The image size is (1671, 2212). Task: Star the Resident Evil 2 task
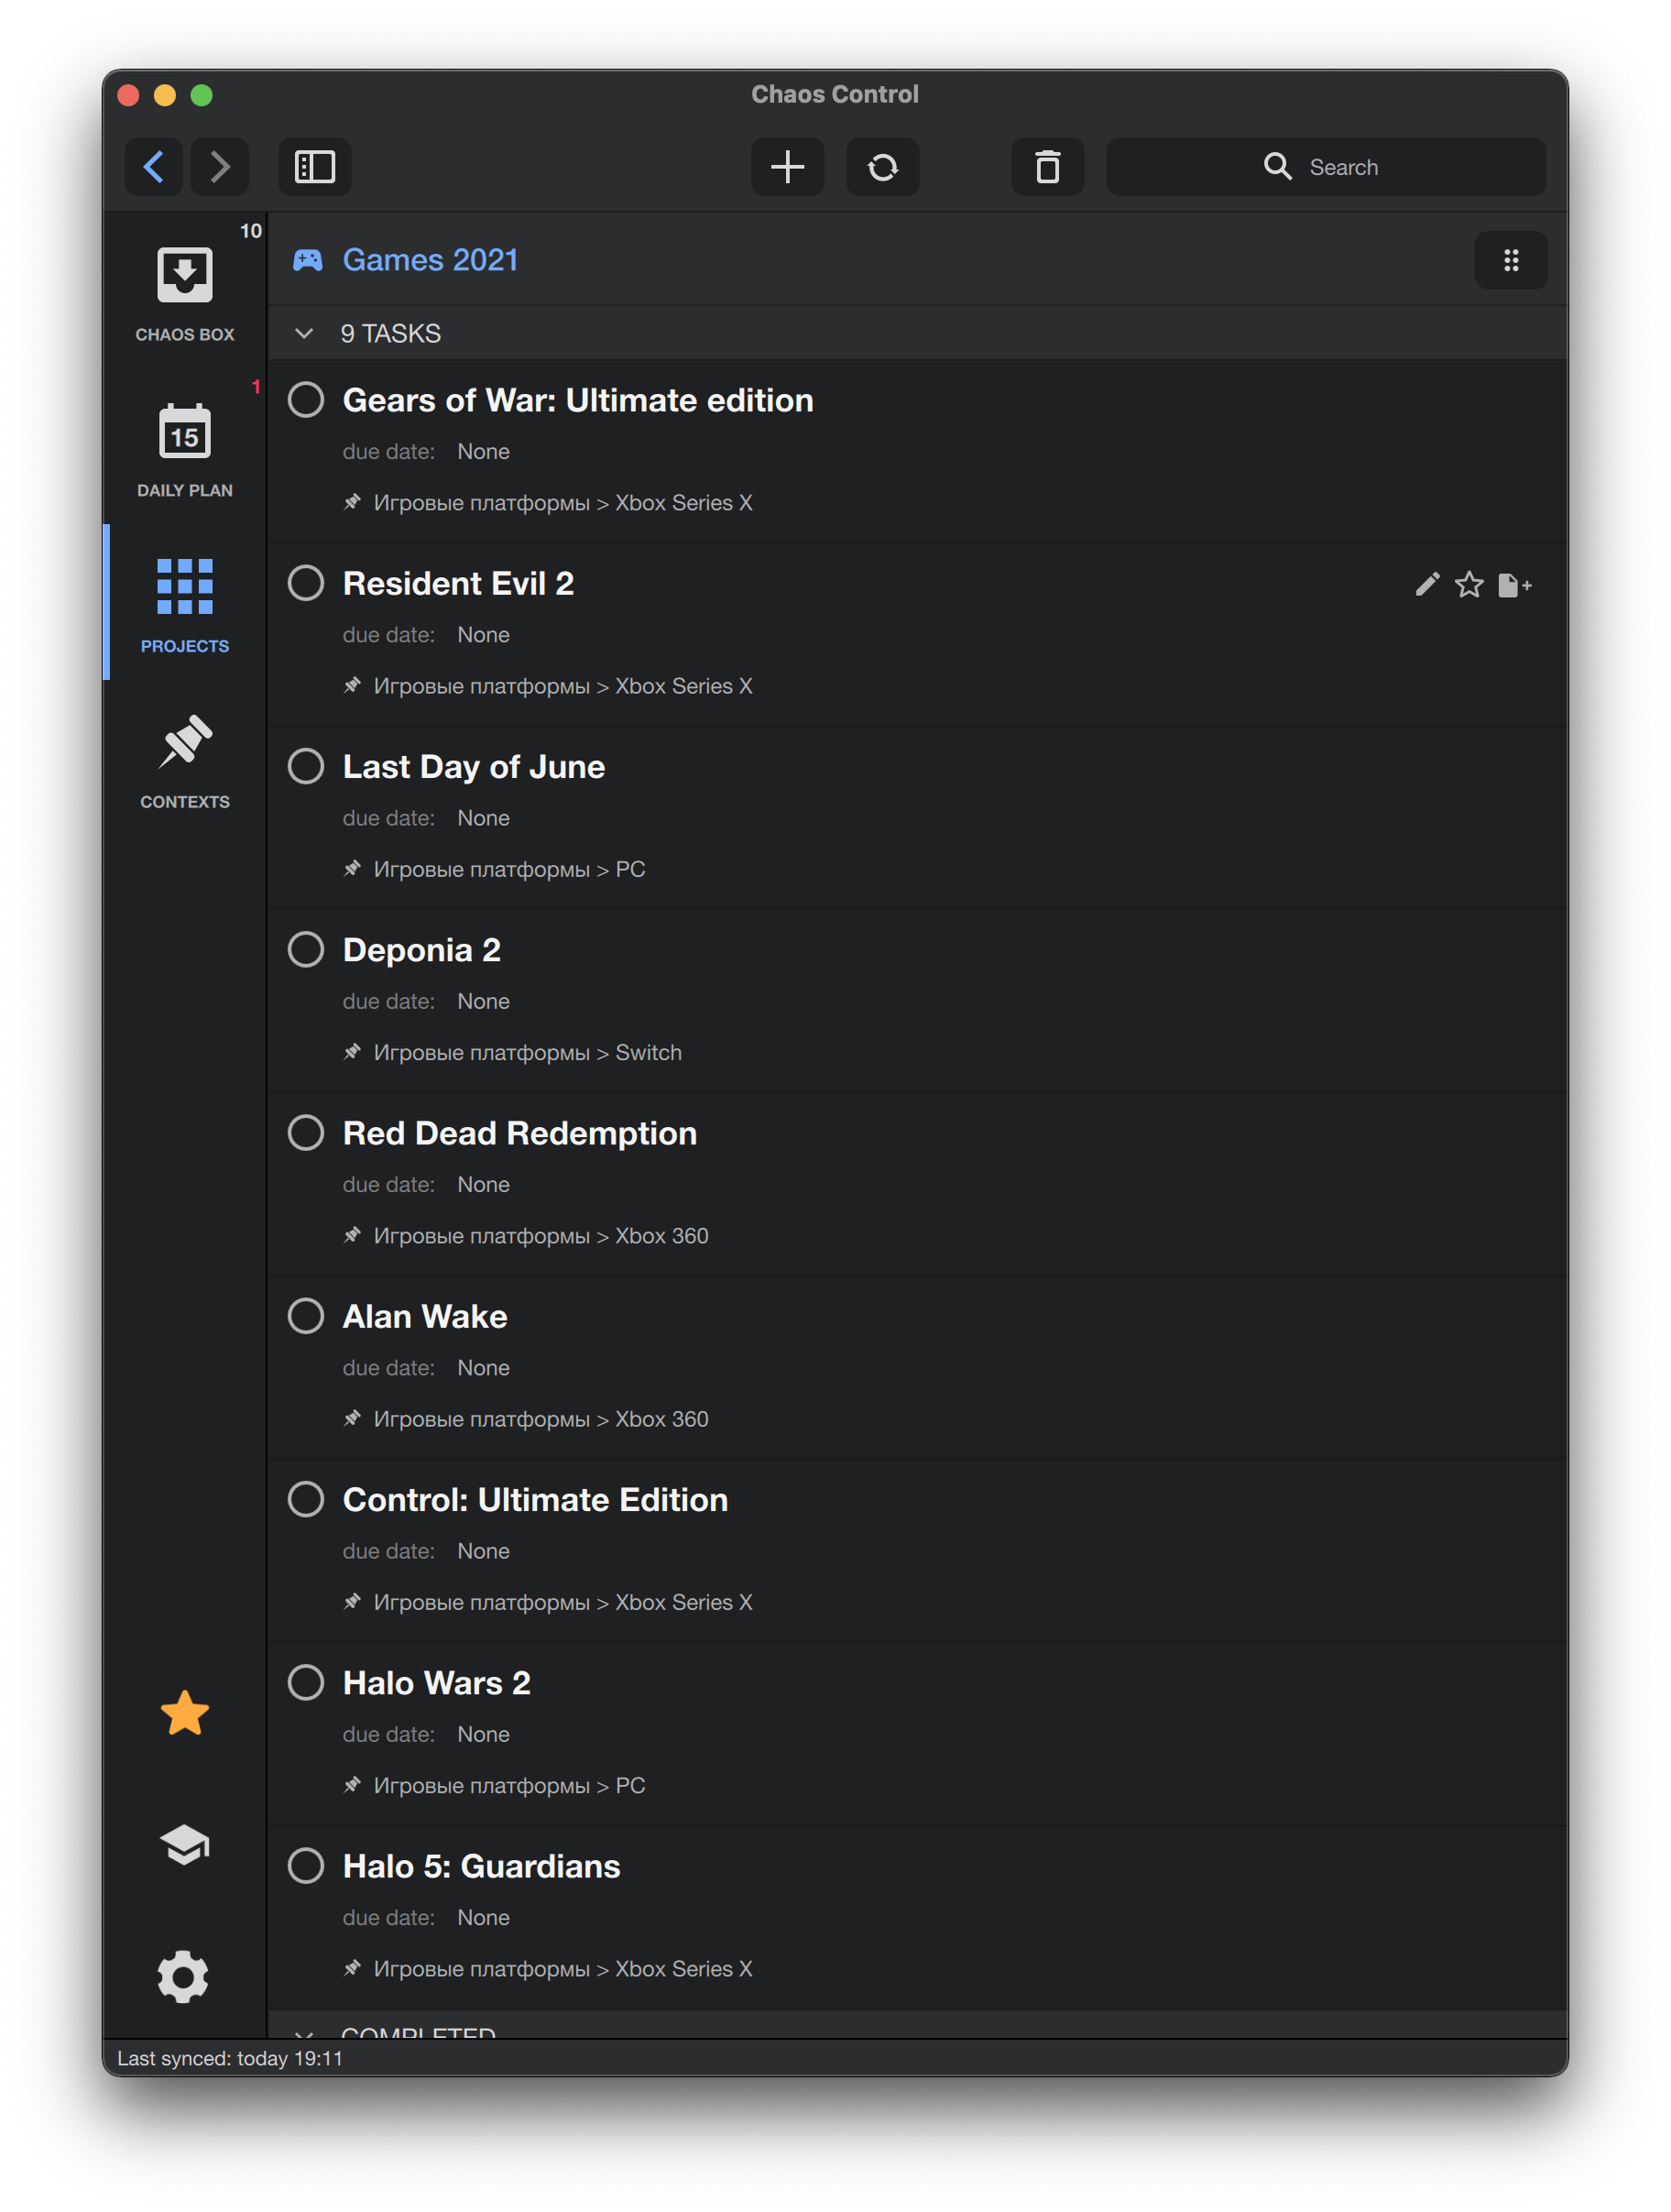click(x=1469, y=584)
